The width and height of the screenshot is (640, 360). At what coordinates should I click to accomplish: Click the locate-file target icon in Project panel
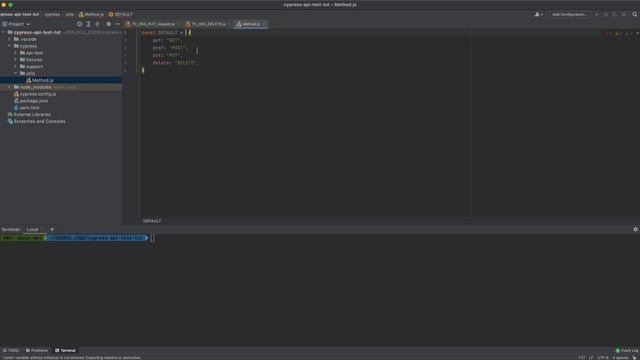(79, 24)
